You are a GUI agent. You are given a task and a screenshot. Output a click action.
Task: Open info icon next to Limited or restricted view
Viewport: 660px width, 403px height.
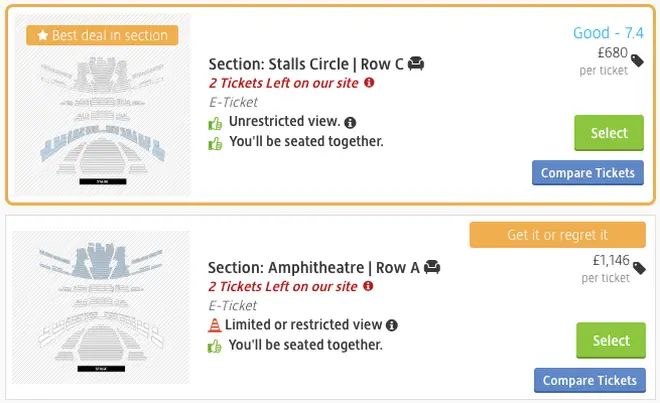tap(392, 326)
